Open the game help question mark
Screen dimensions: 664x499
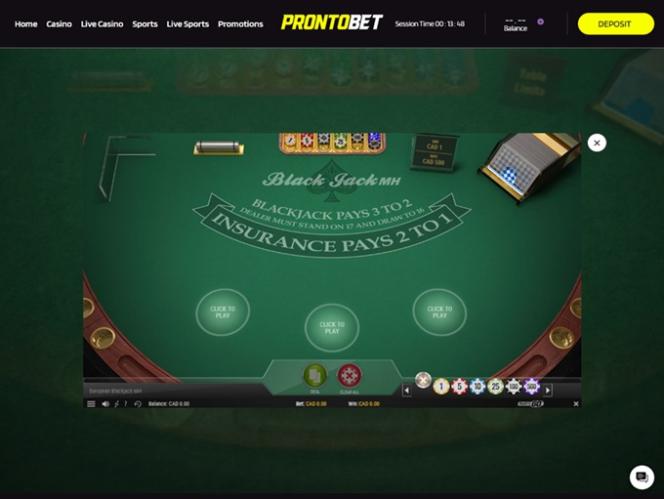[126, 404]
